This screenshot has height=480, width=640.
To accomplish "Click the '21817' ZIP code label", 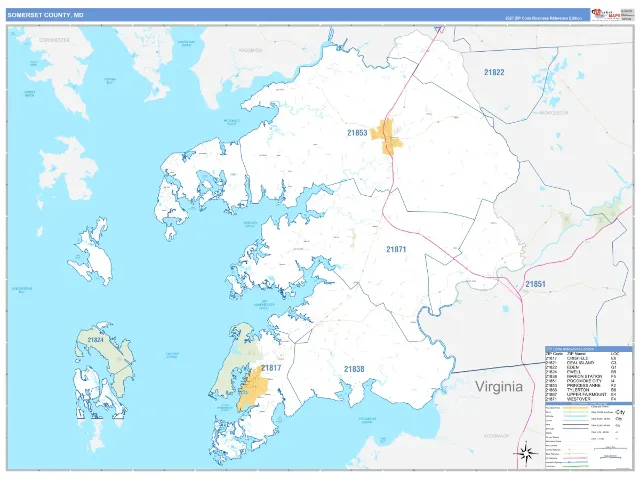I will point(271,368).
